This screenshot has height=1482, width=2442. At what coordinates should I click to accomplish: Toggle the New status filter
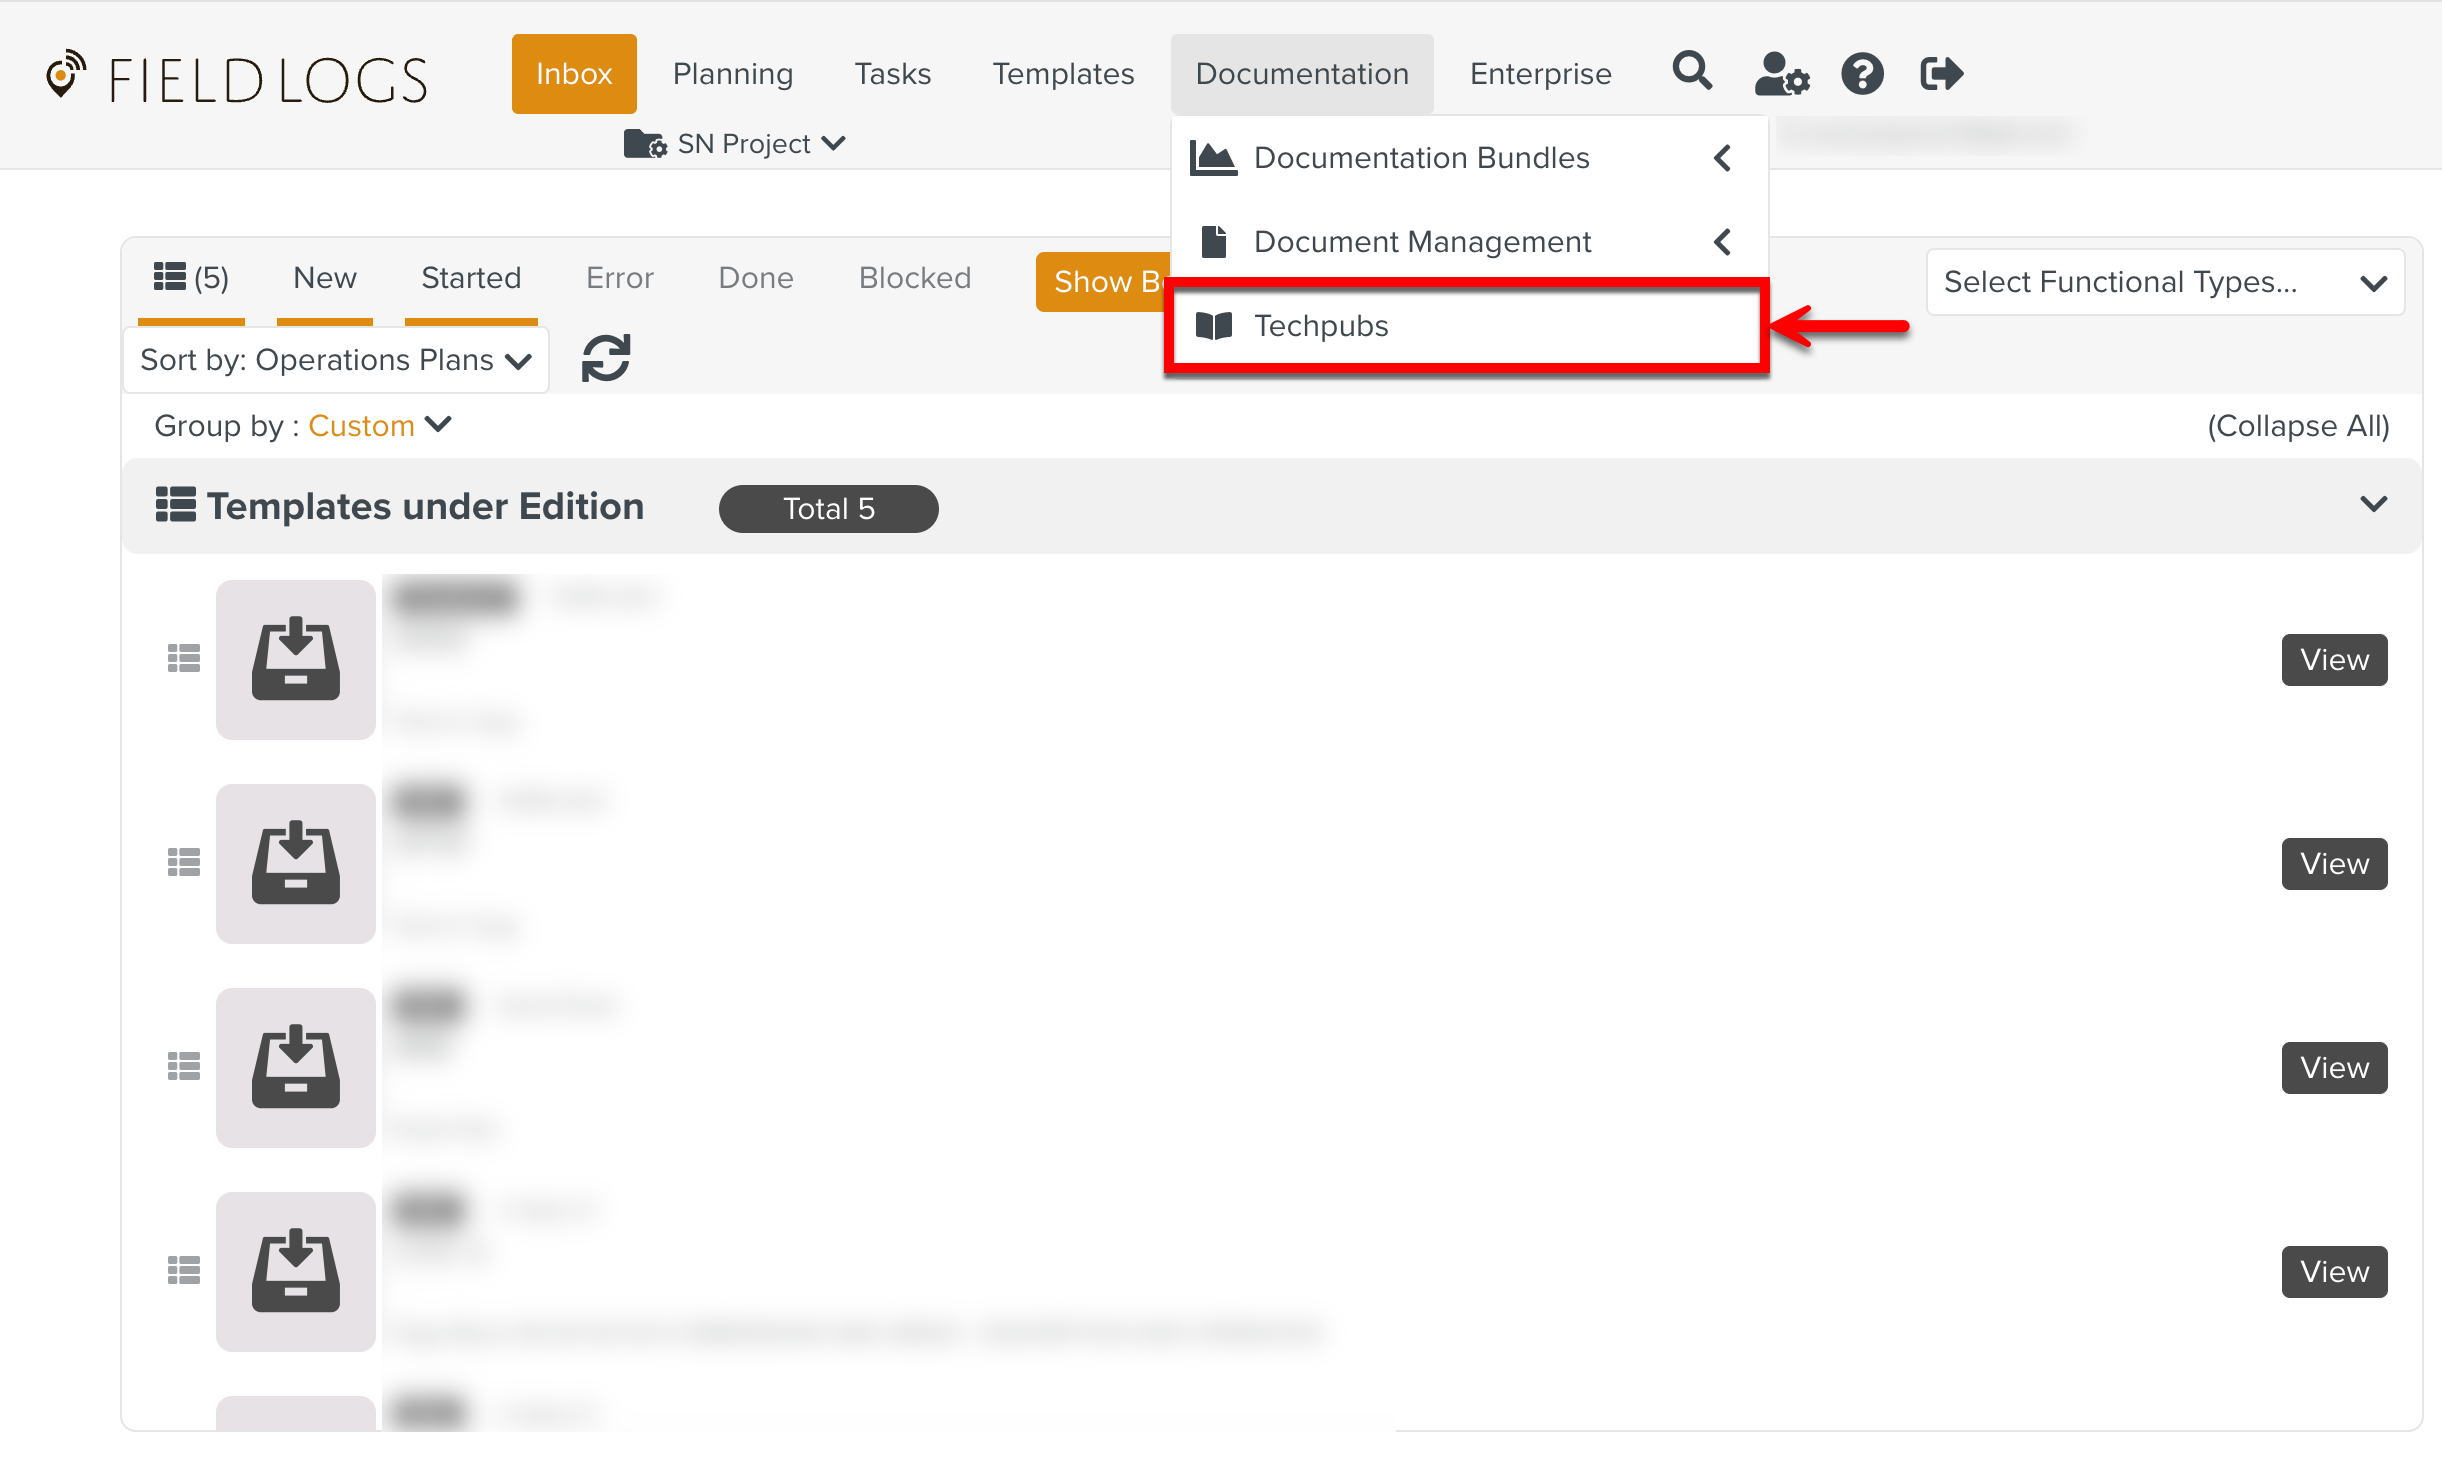click(324, 278)
